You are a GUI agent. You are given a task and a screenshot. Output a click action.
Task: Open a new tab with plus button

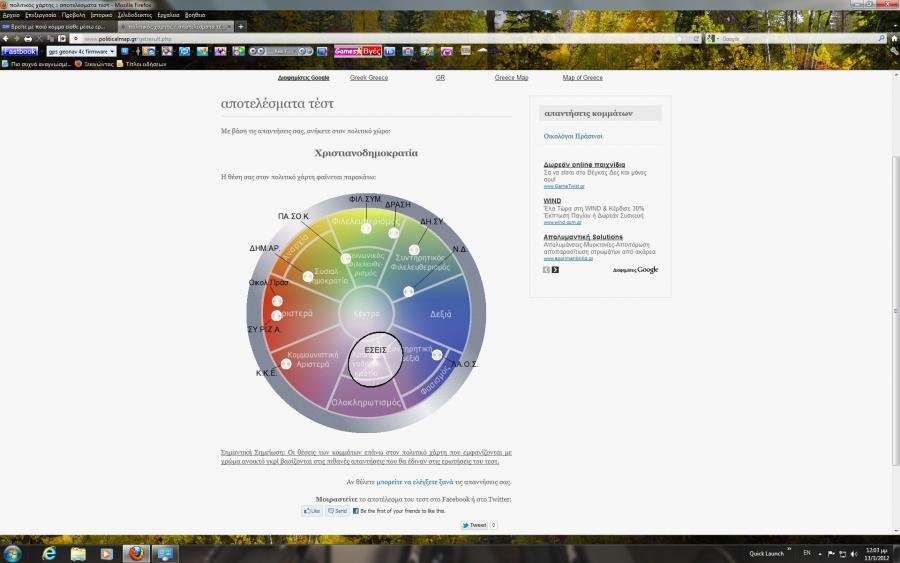point(241,26)
